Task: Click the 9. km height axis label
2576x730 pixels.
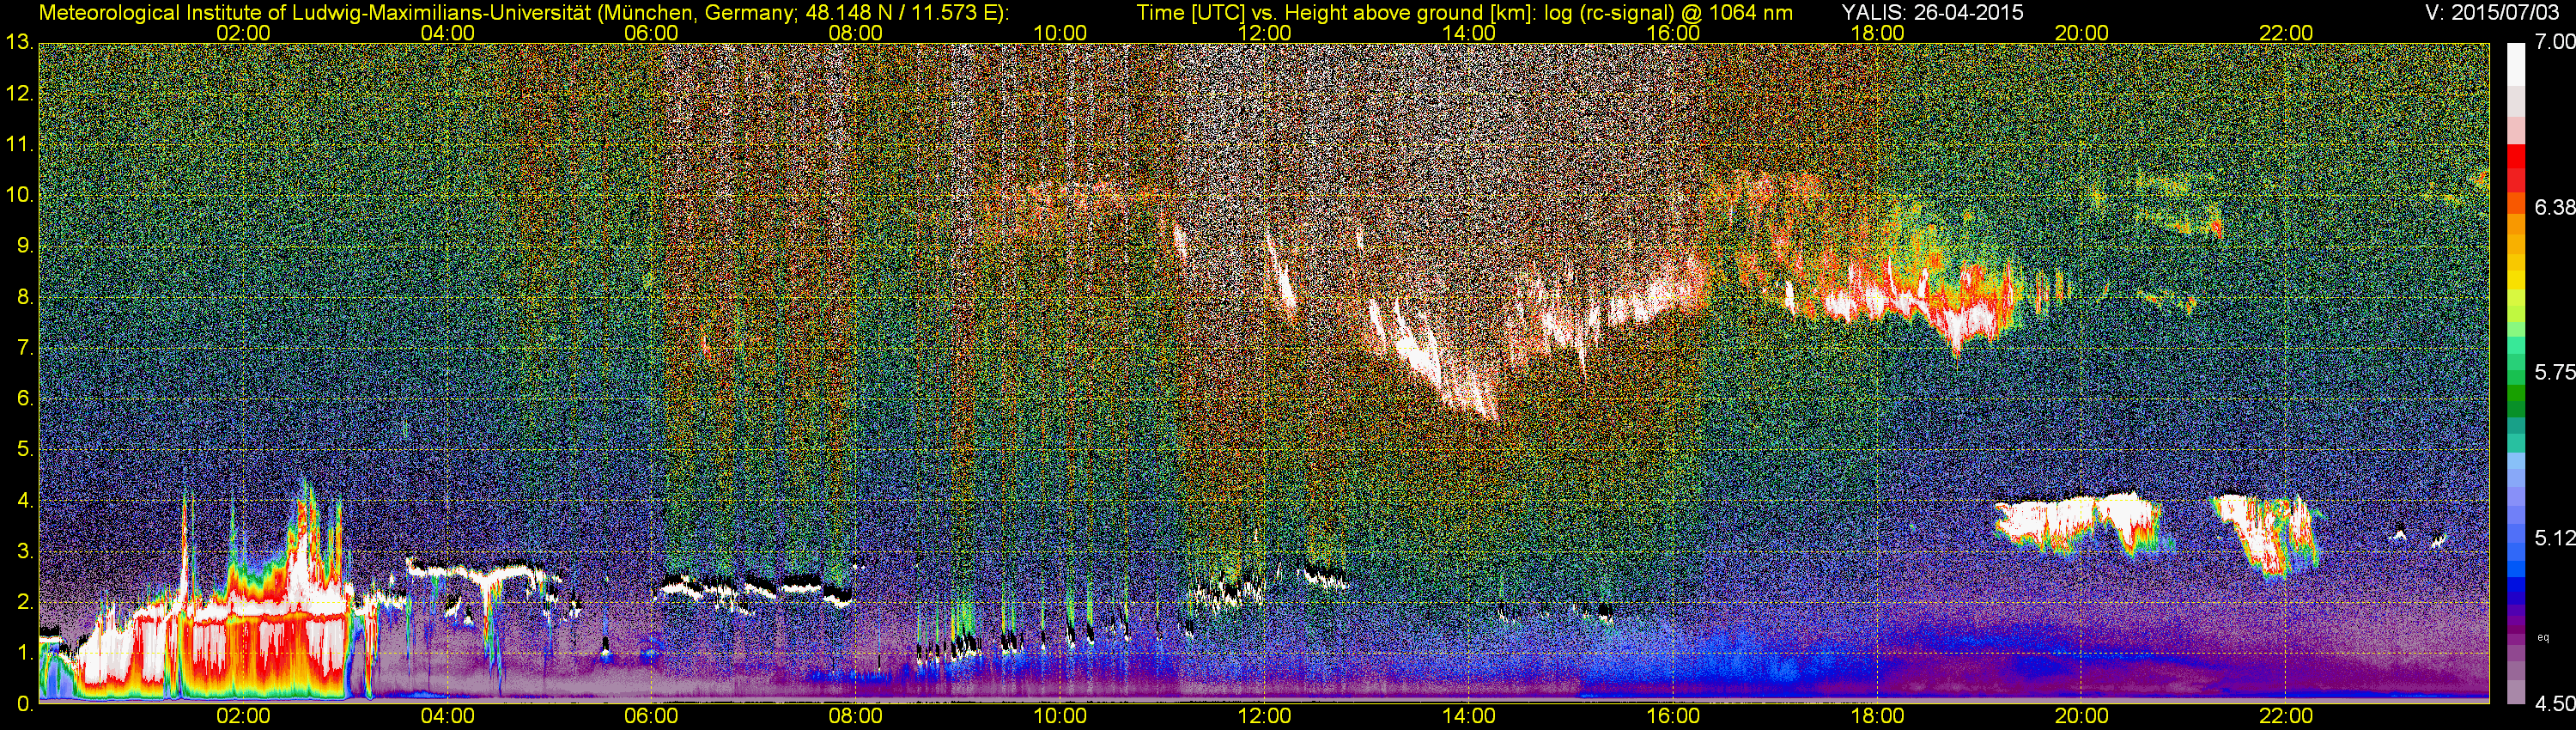Action: [x=25, y=246]
